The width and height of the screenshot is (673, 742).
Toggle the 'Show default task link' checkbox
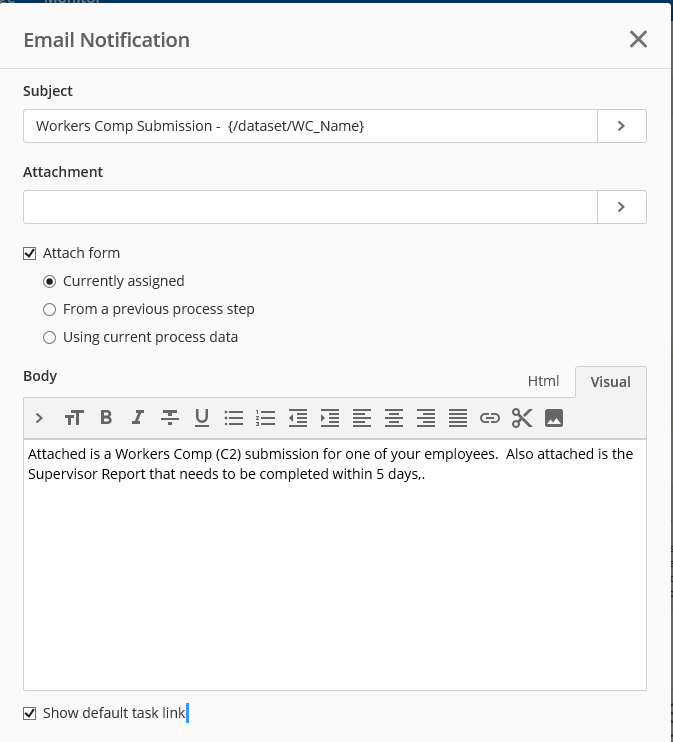click(x=30, y=713)
